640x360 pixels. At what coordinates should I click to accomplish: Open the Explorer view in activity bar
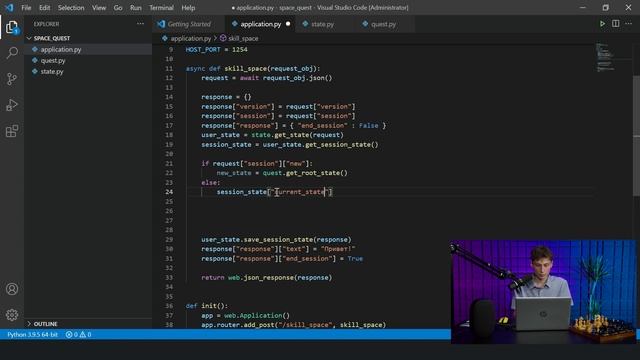(12, 27)
